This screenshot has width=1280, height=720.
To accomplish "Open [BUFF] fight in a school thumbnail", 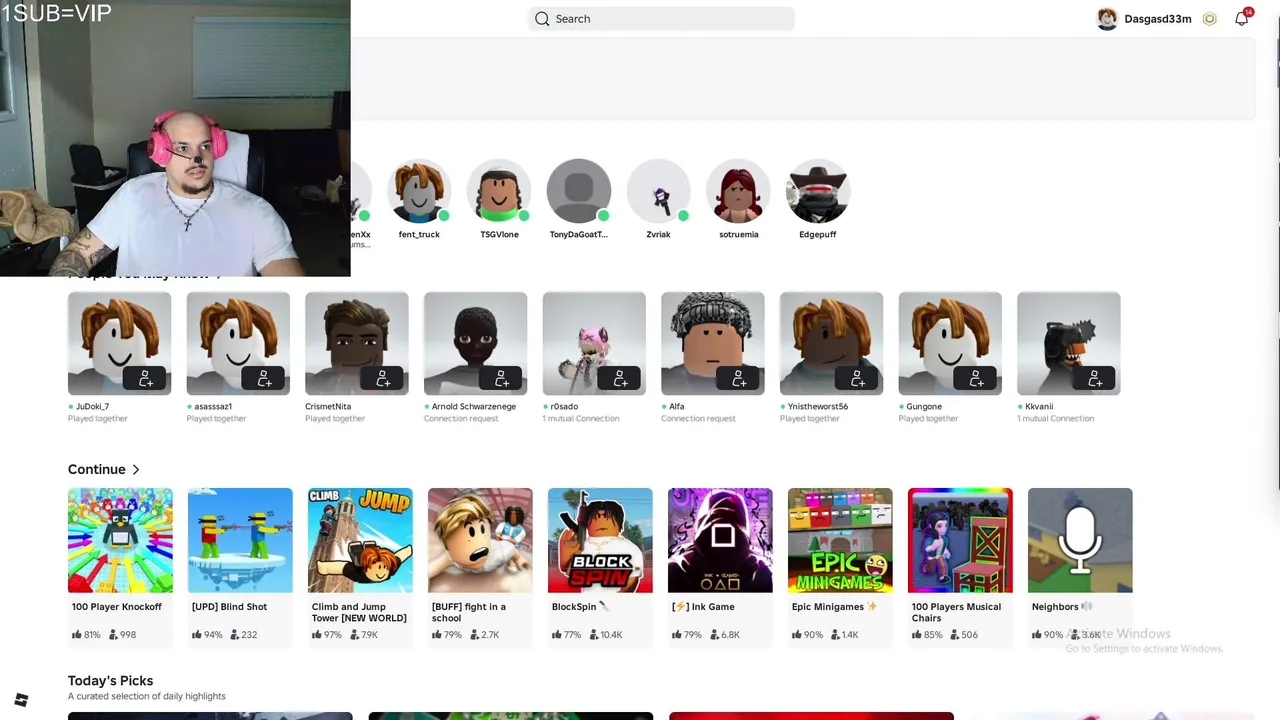I will [480, 540].
